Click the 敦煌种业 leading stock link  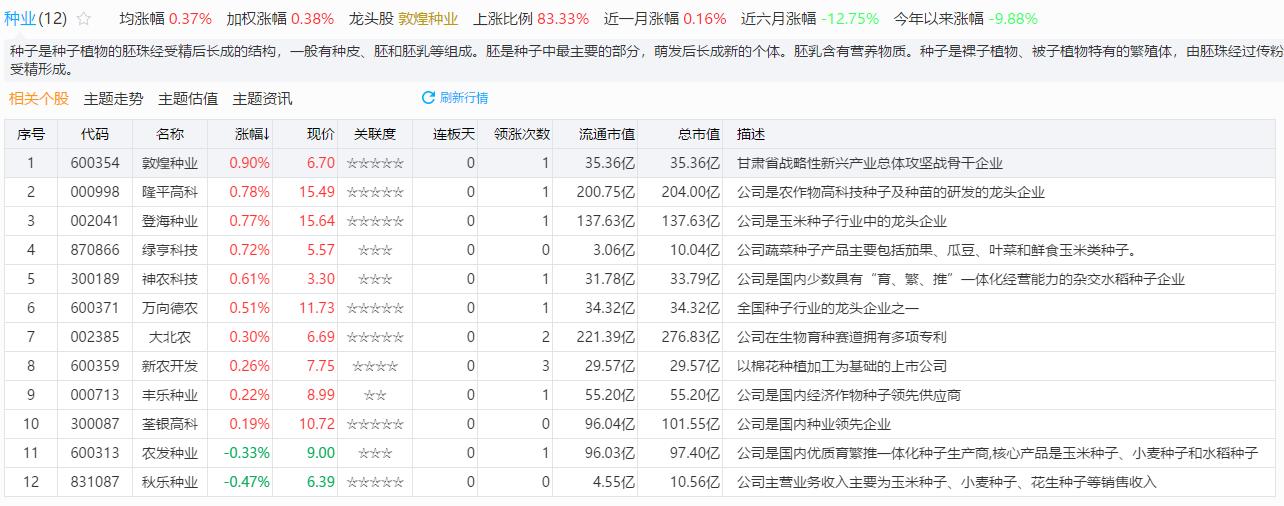[x=428, y=19]
